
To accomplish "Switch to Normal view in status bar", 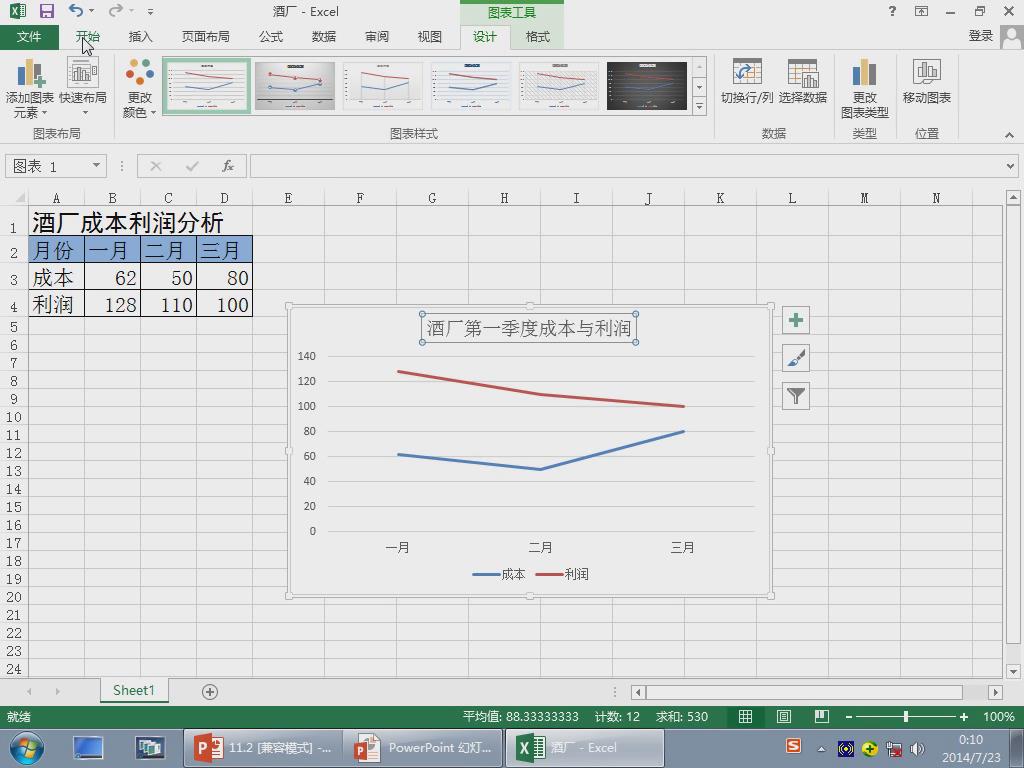I will tap(745, 716).
